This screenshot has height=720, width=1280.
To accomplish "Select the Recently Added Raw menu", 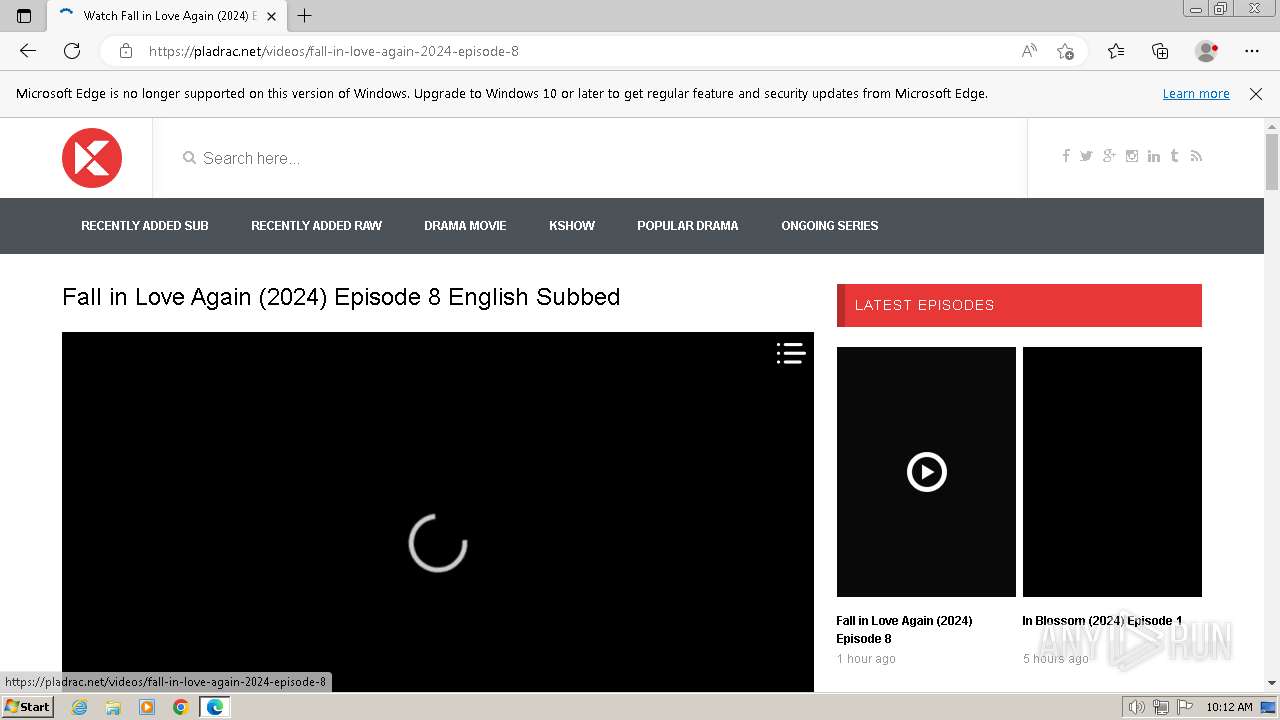I will tap(316, 226).
